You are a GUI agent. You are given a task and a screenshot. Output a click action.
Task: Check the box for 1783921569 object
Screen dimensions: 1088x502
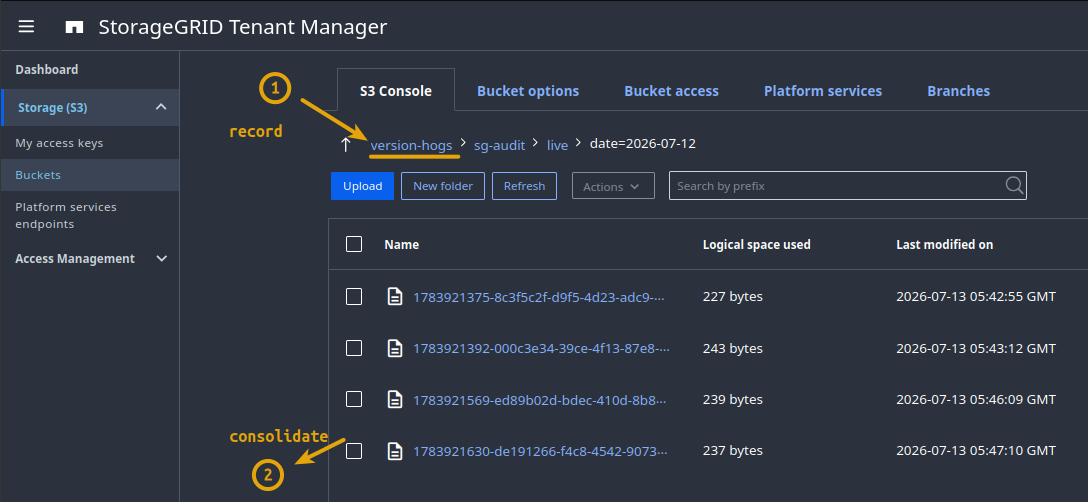click(354, 399)
